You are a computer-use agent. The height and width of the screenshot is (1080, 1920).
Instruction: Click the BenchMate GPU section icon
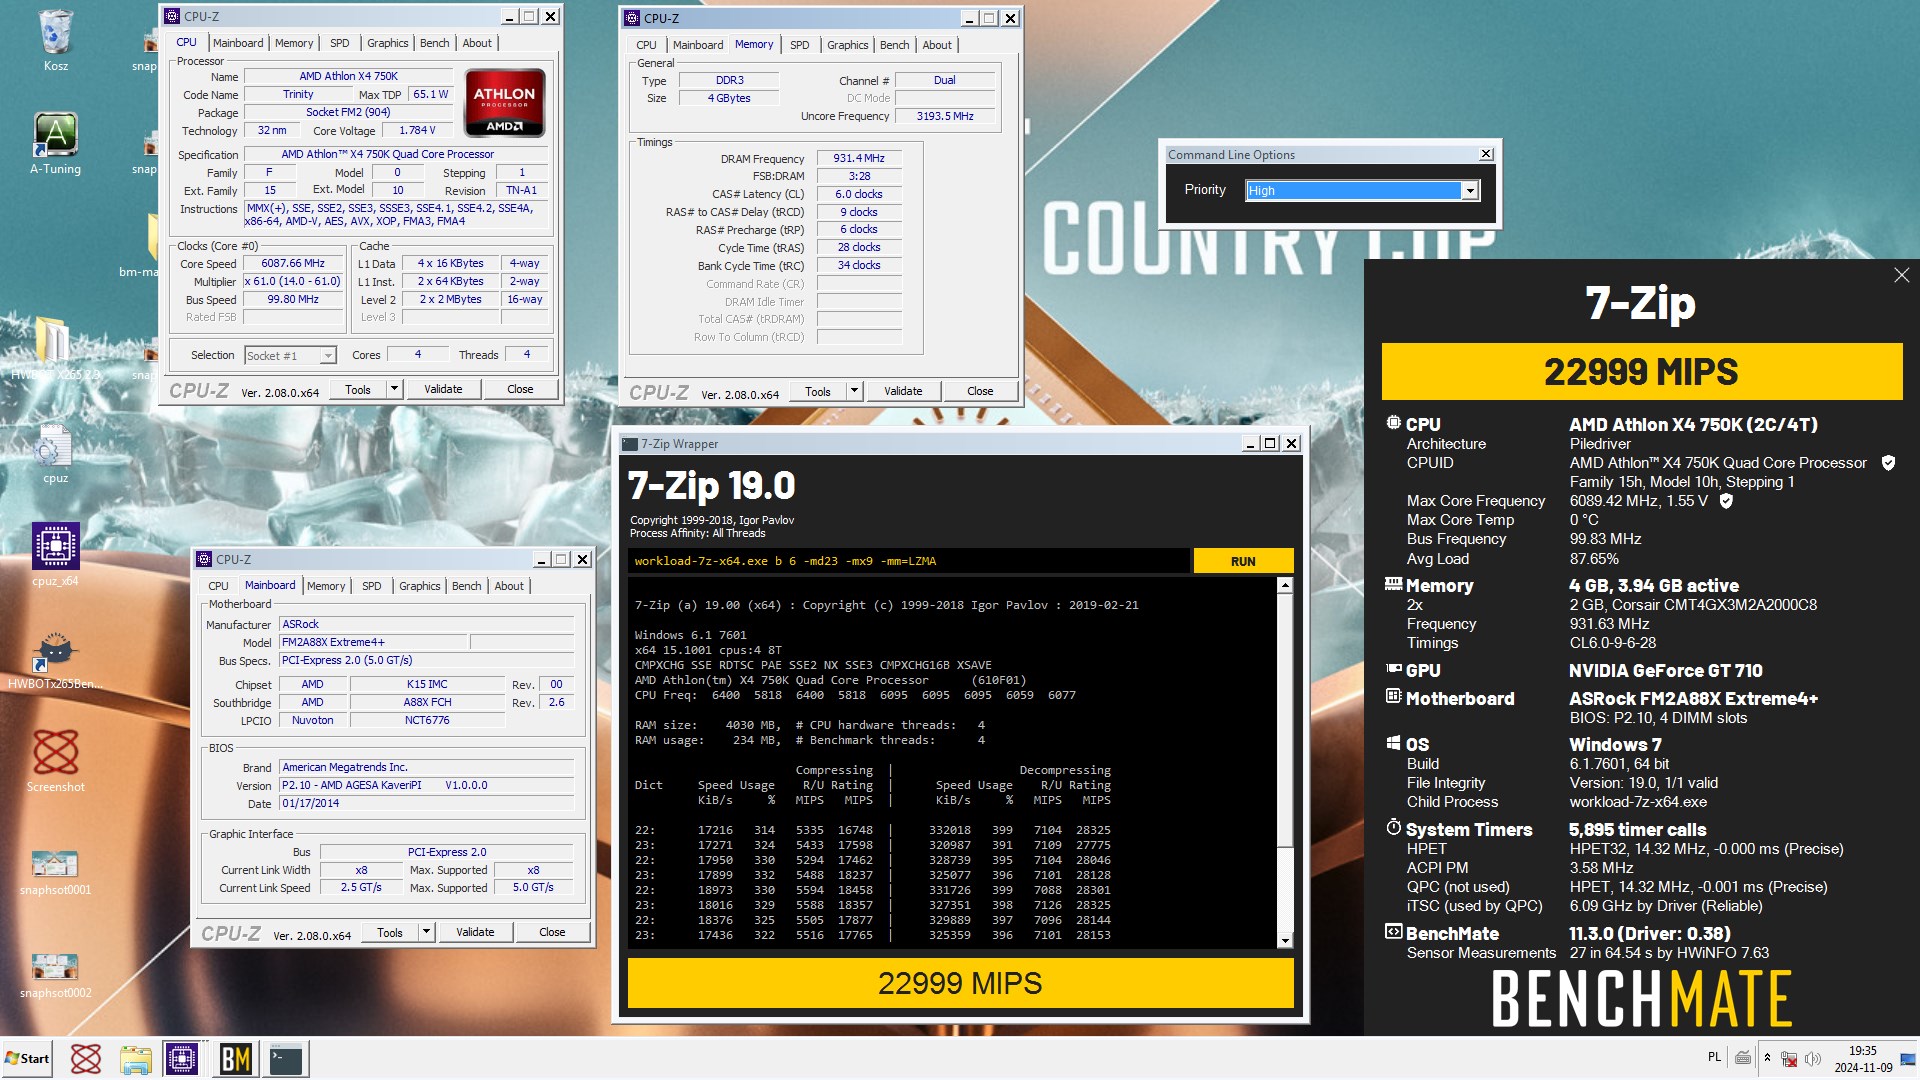point(1393,669)
